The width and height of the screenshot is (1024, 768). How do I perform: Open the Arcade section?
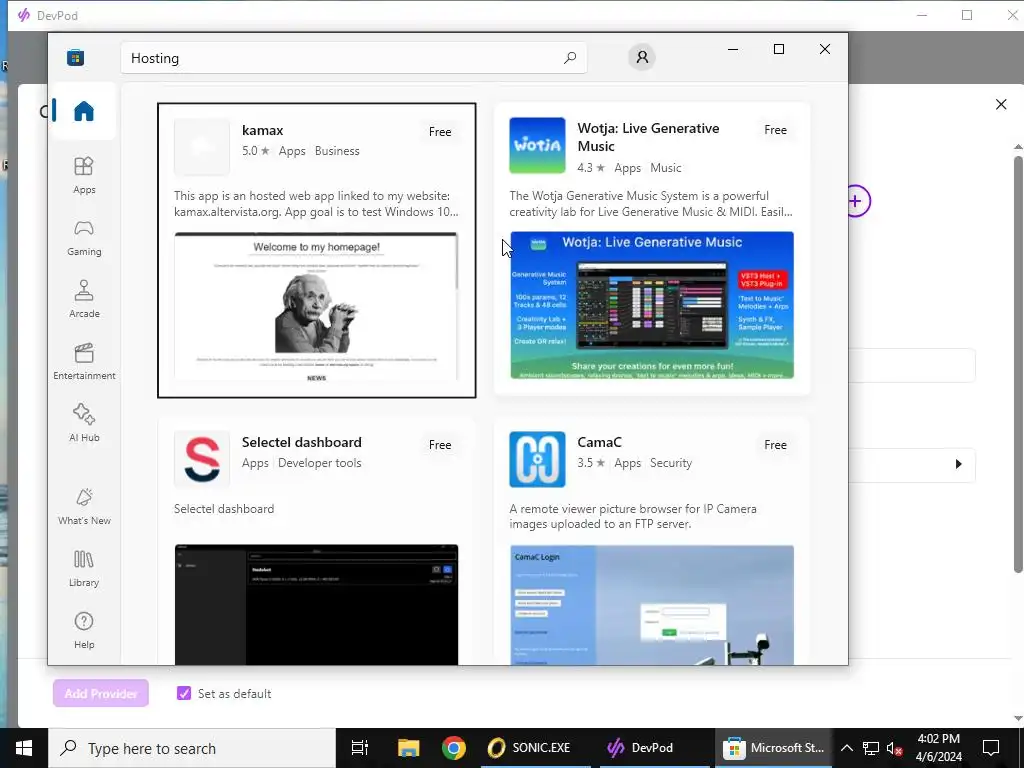(84, 299)
